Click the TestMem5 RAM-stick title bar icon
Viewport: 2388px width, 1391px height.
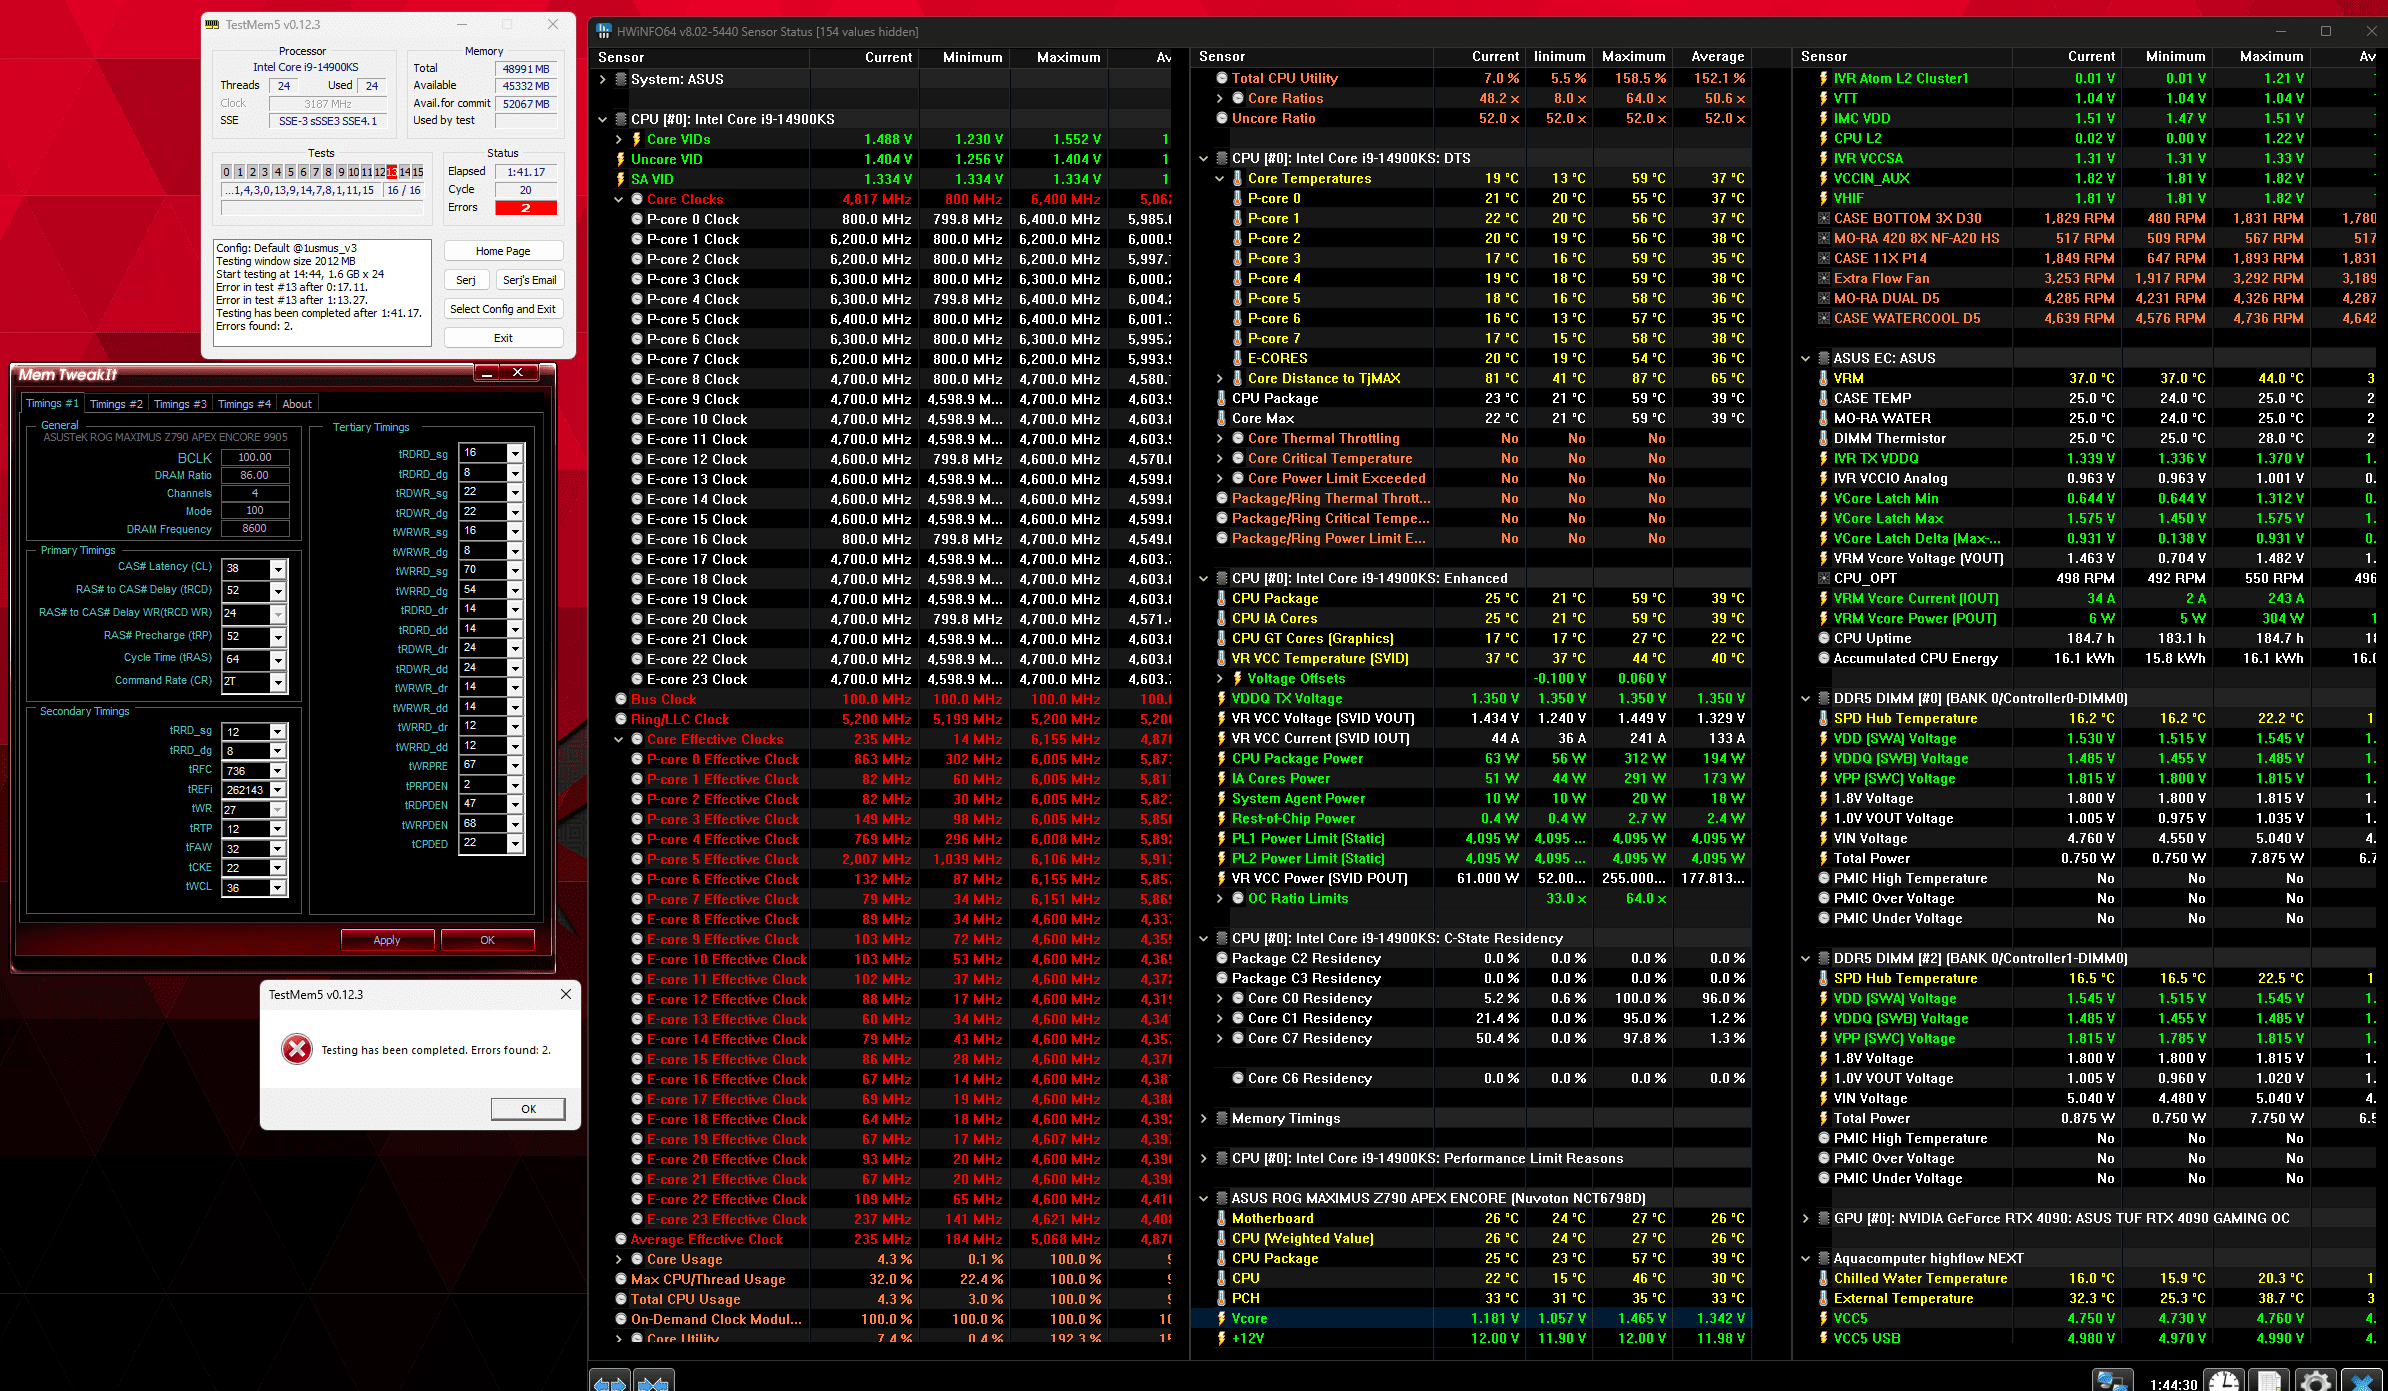(x=212, y=25)
